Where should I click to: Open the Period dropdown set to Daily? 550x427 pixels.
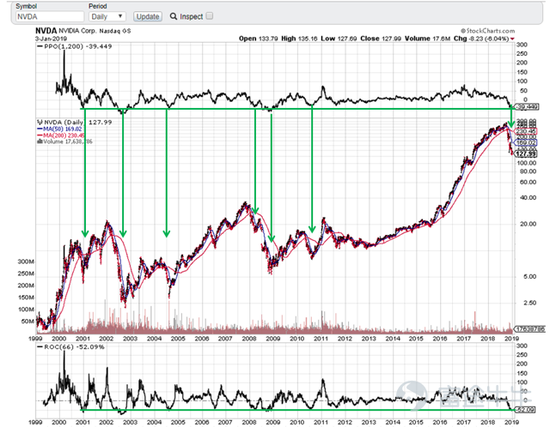pos(107,16)
